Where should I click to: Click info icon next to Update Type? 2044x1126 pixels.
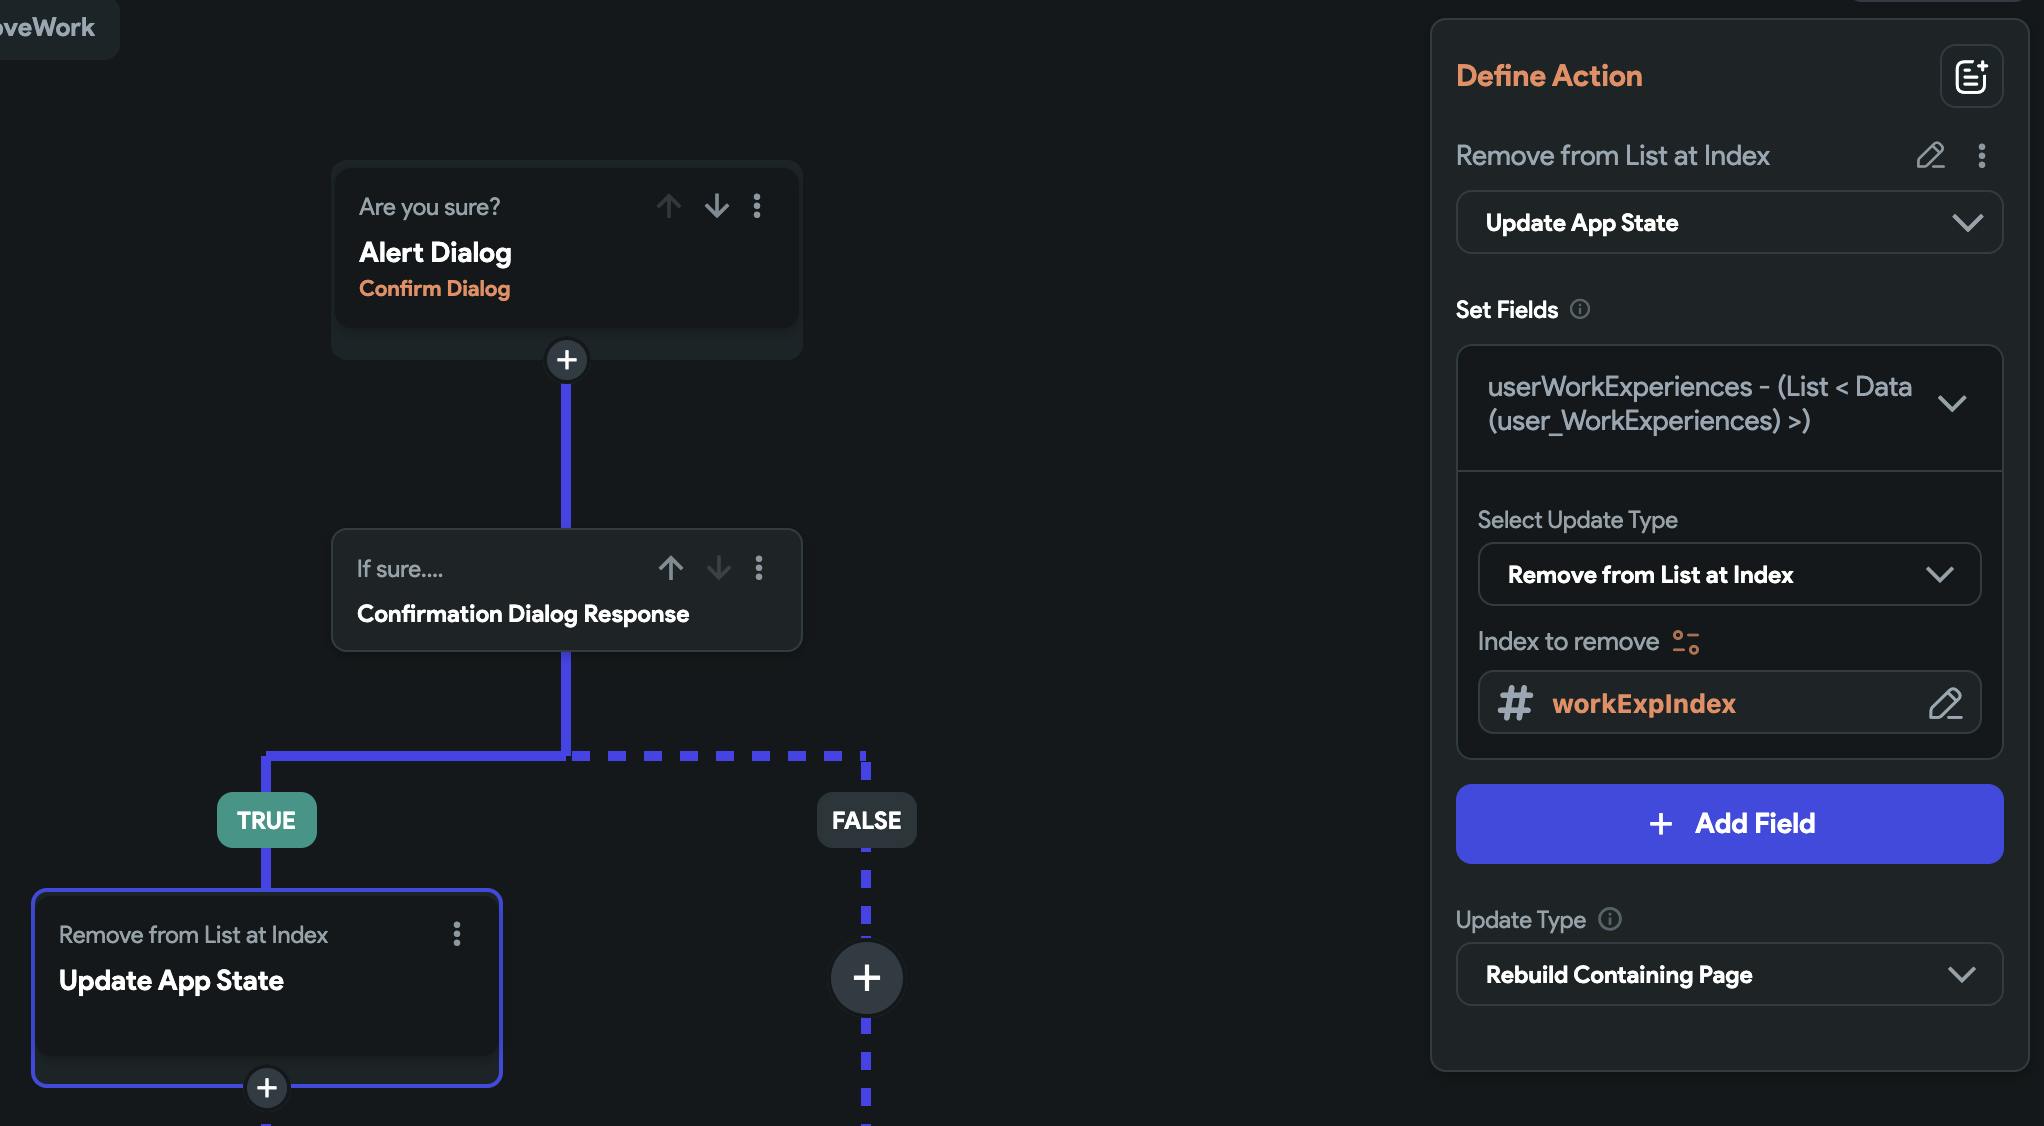pos(1610,919)
